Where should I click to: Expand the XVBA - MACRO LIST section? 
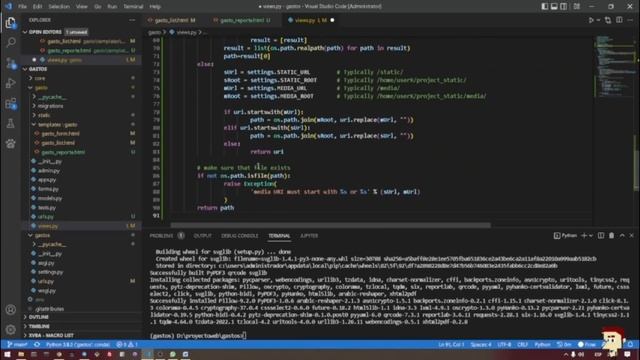(51, 336)
